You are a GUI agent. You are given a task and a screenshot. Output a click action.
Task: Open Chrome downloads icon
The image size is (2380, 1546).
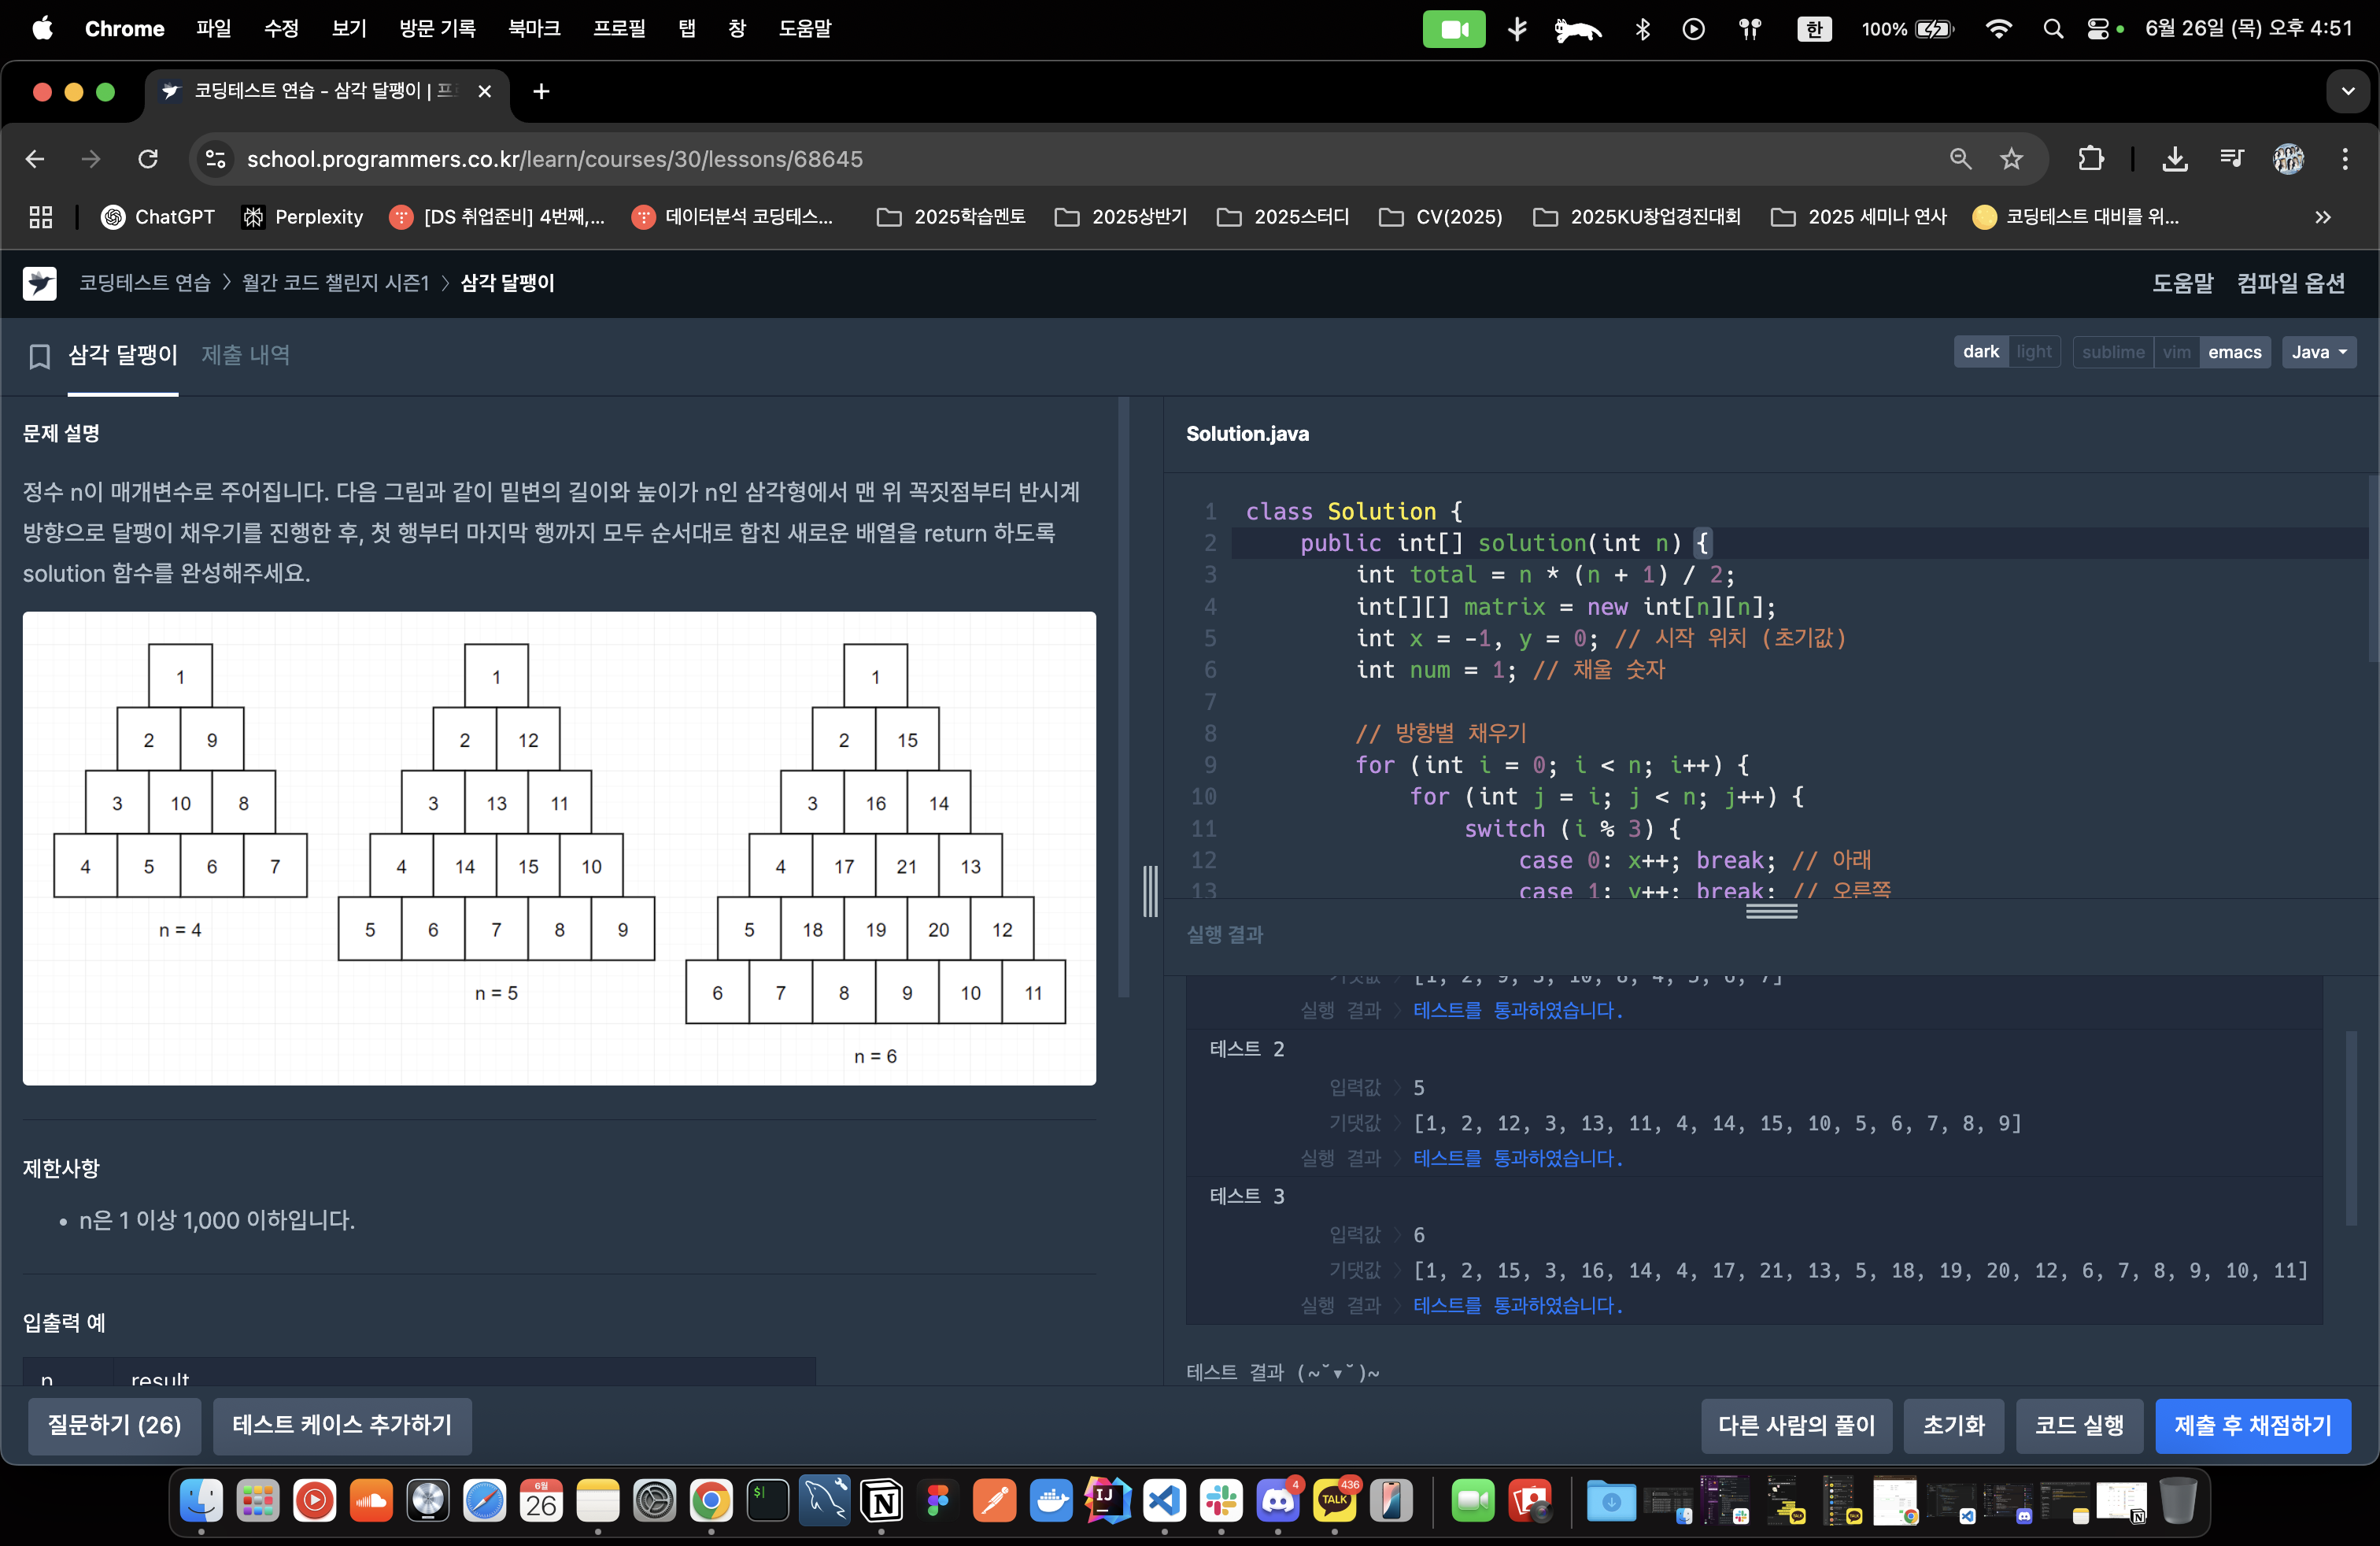pos(2175,159)
